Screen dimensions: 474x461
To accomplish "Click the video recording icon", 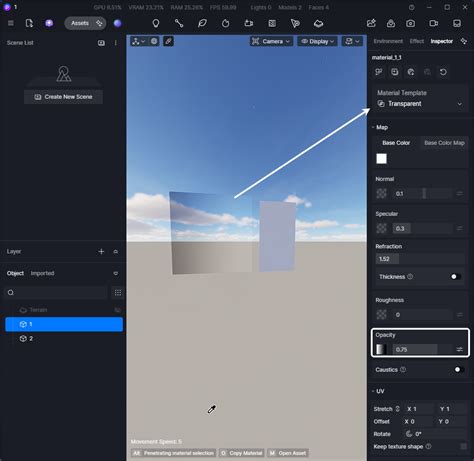I will [433, 23].
